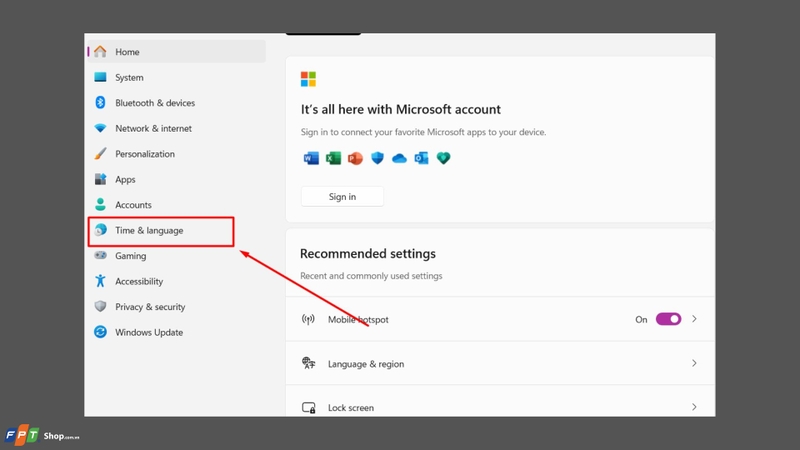
Task: Click the Recommended settings heading
Action: tap(368, 254)
